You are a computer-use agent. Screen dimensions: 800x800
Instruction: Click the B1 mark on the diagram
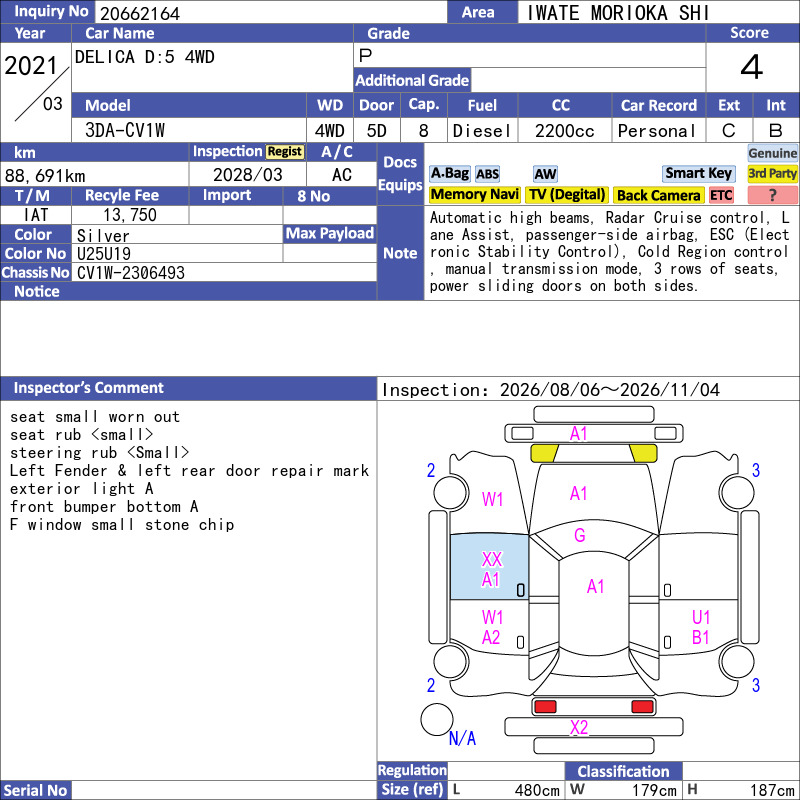[701, 637]
